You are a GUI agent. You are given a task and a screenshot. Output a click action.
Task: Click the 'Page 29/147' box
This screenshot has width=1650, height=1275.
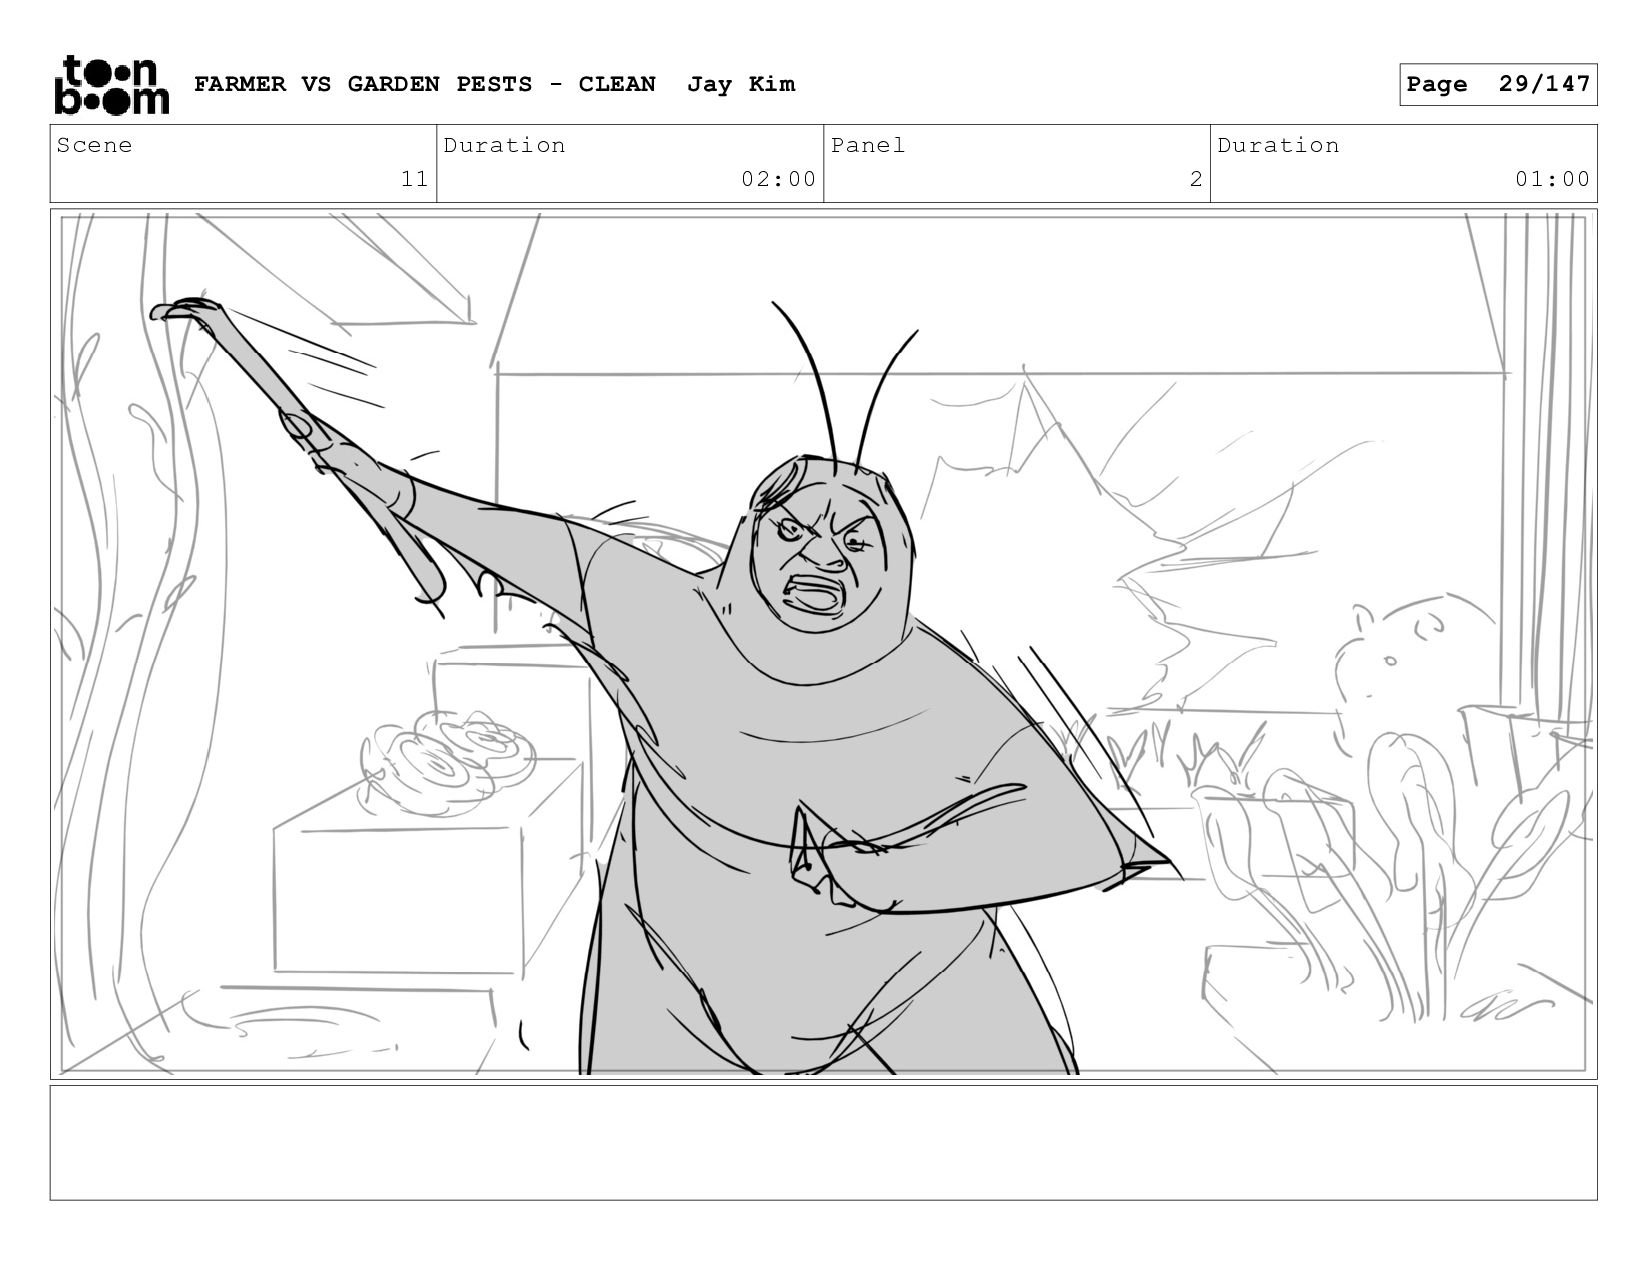(x=1498, y=84)
